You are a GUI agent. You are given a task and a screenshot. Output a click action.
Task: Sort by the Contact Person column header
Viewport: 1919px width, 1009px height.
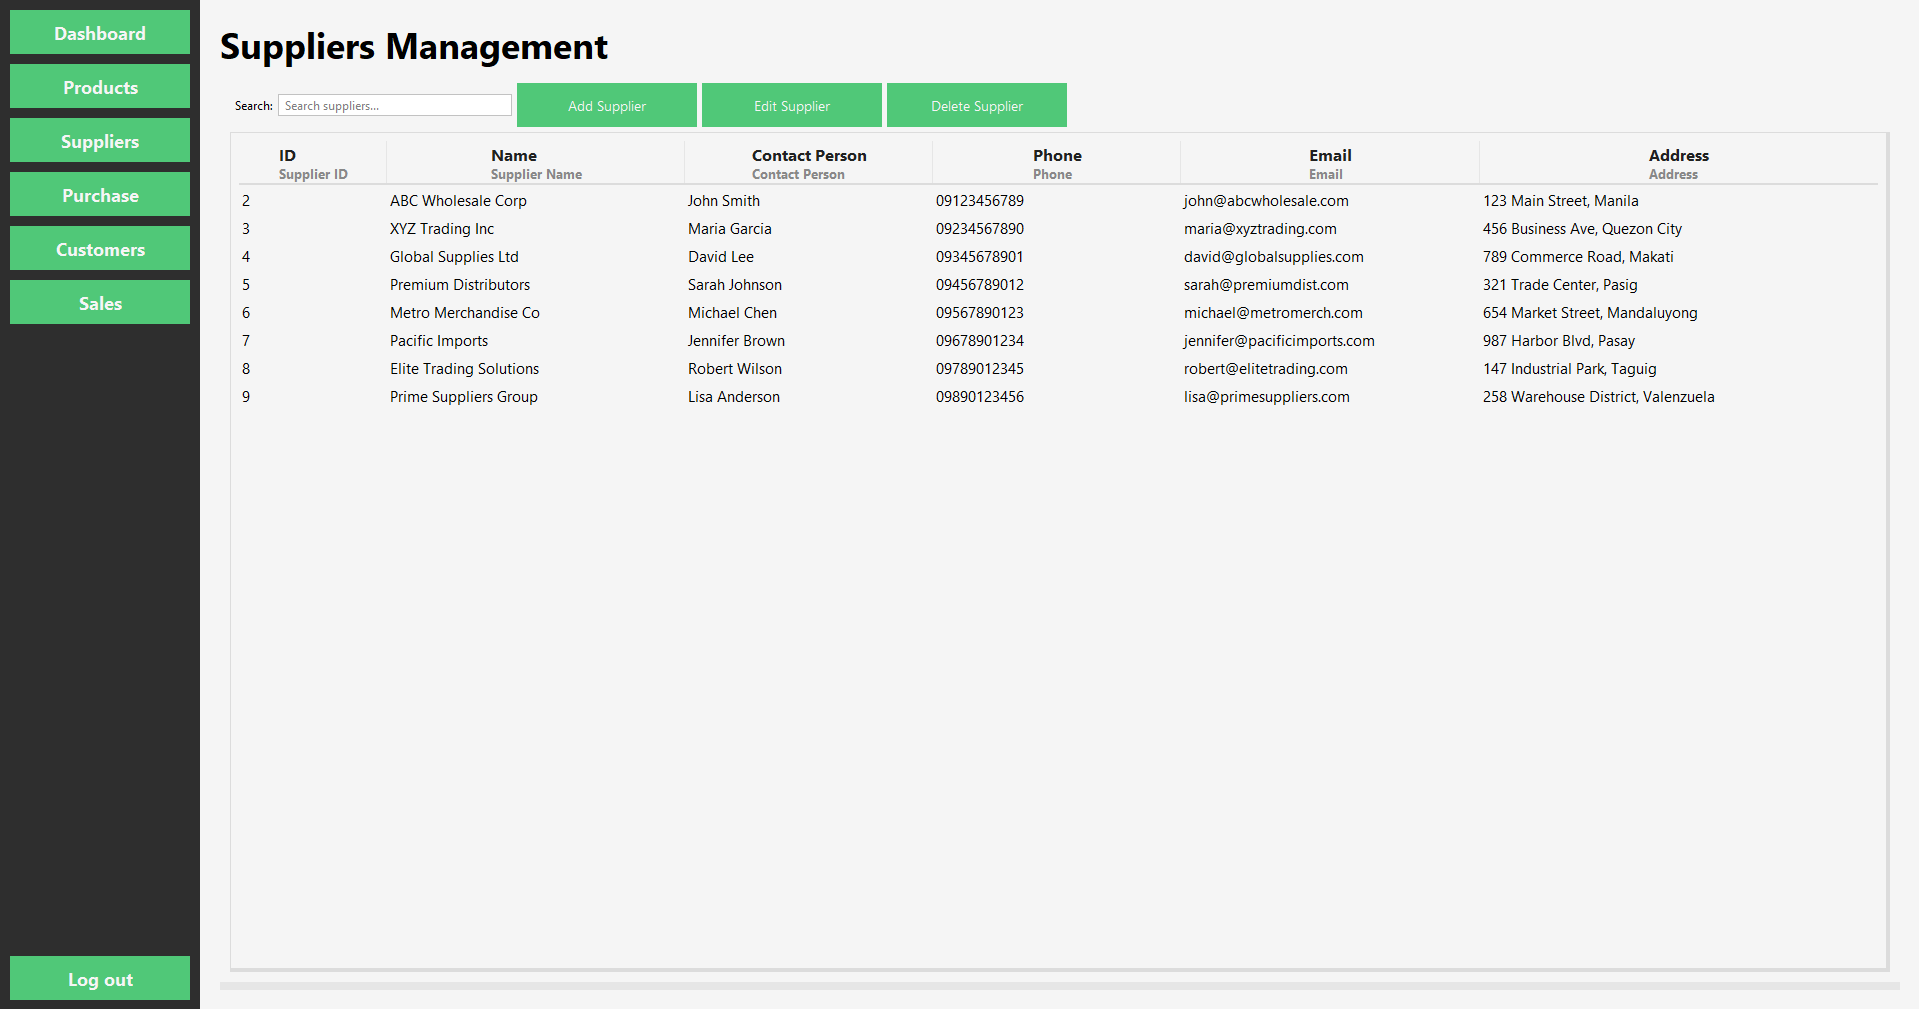click(x=808, y=161)
